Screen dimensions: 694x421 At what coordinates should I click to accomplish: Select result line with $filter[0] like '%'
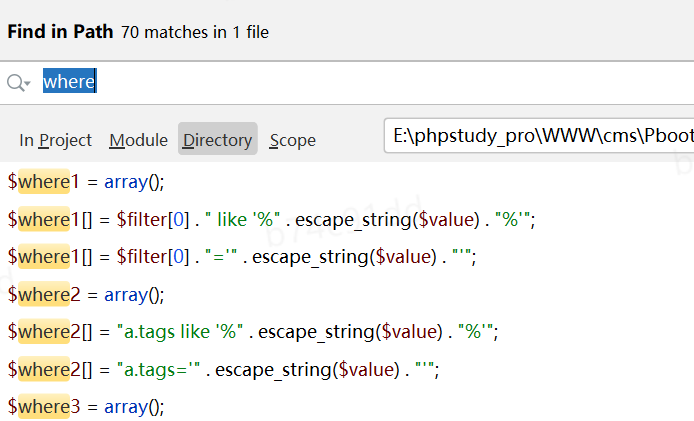[271, 219]
